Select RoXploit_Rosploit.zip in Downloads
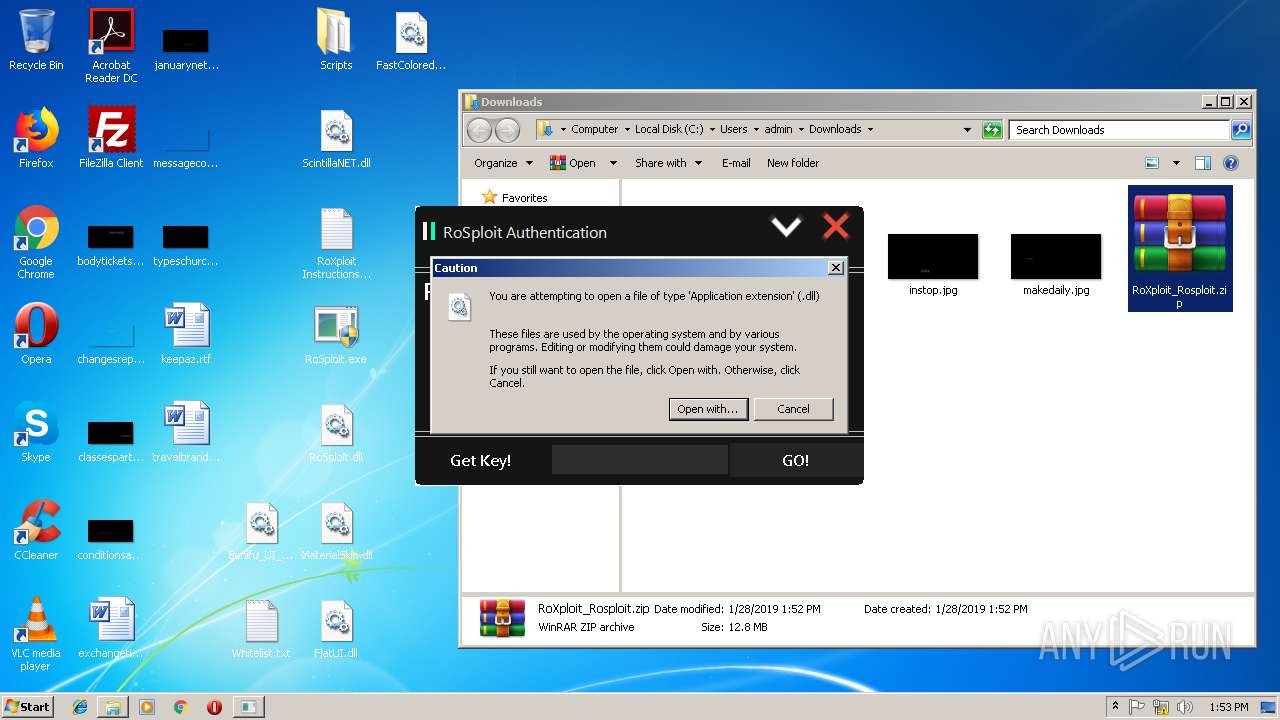The width and height of the screenshot is (1280, 720). [1180, 248]
